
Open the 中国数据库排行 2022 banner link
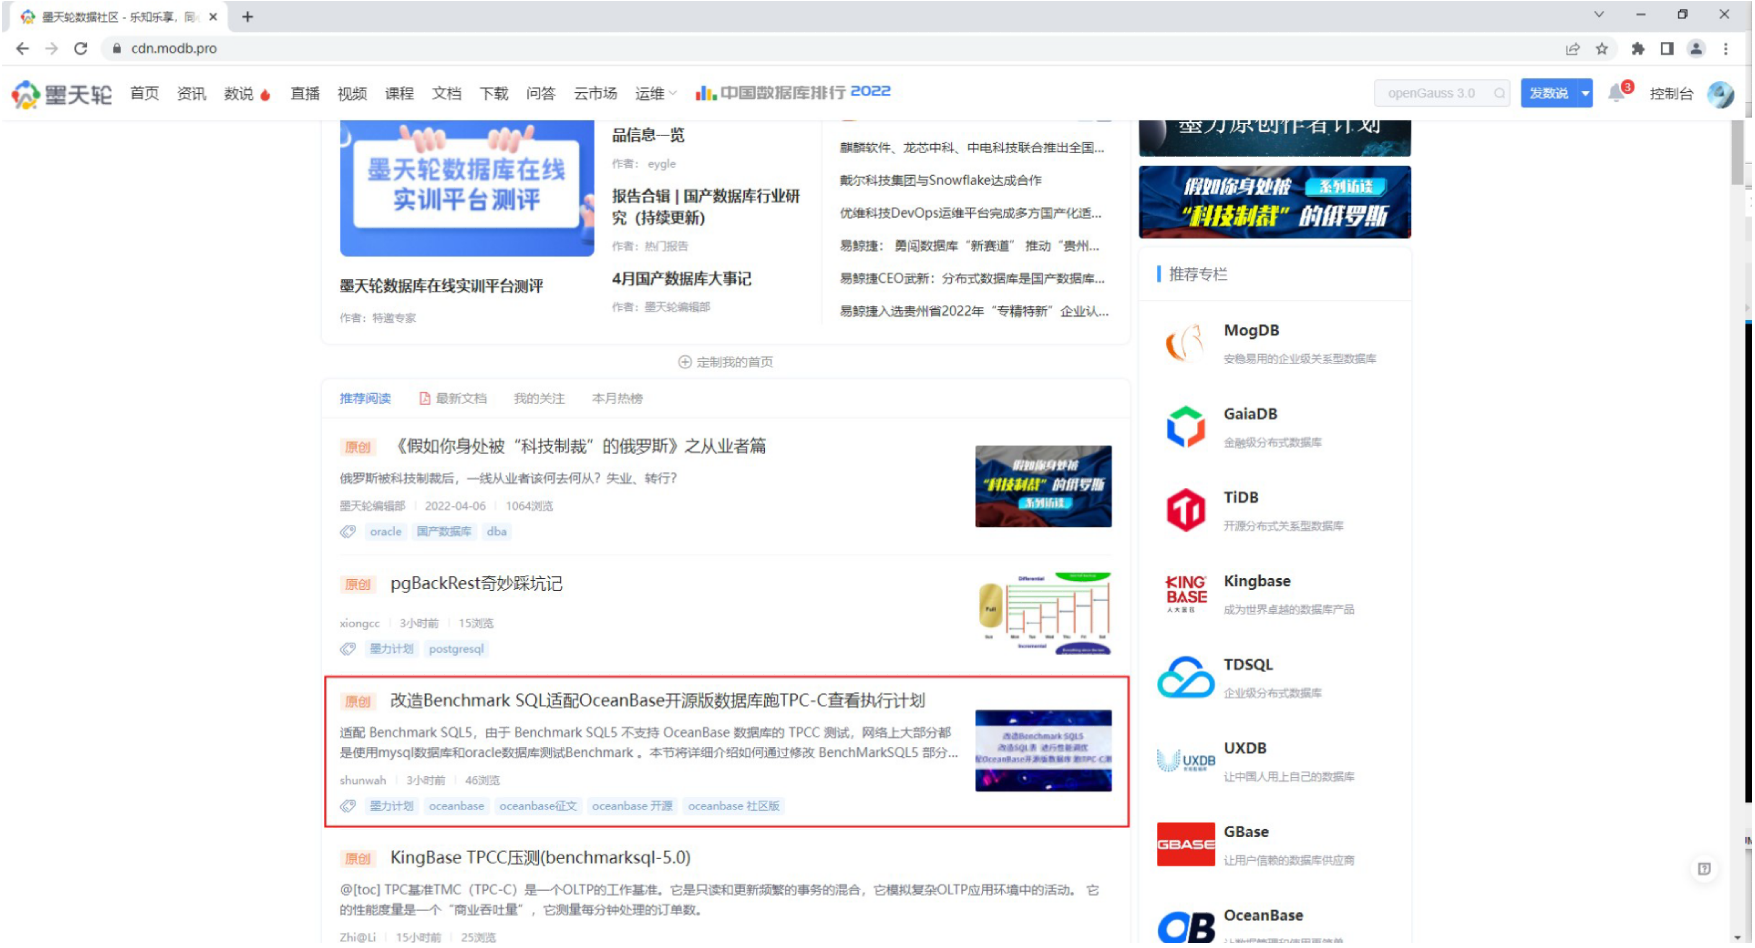pyautogui.click(x=793, y=92)
